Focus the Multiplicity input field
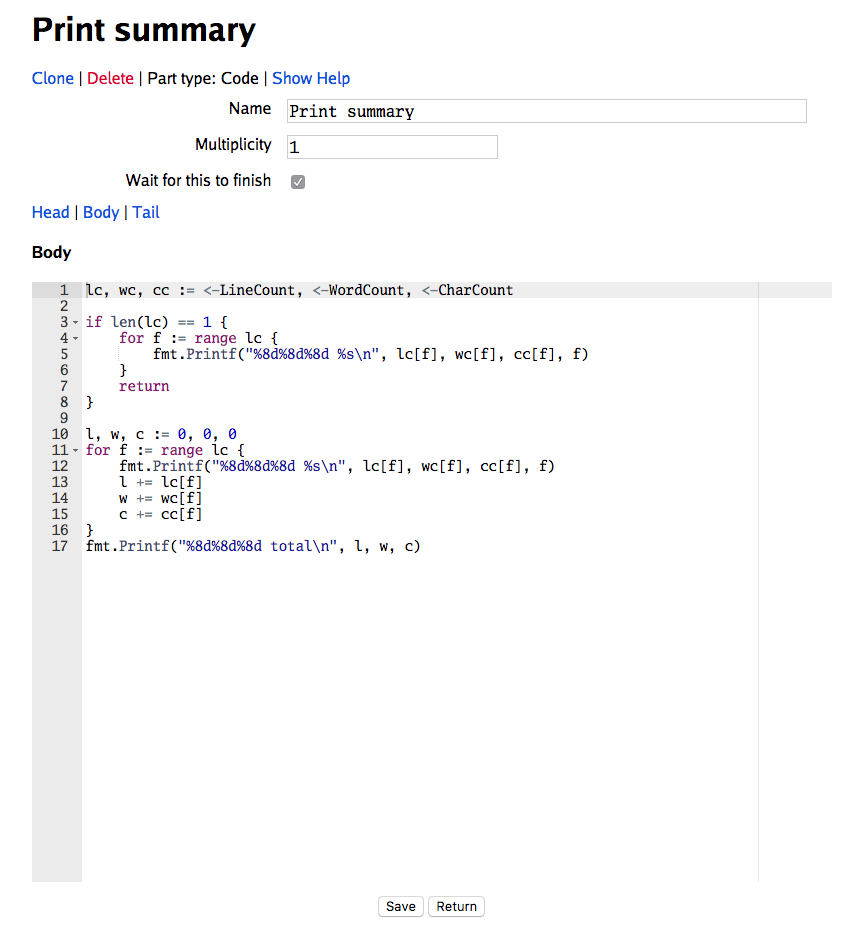The width and height of the screenshot is (843, 950). 392,147
